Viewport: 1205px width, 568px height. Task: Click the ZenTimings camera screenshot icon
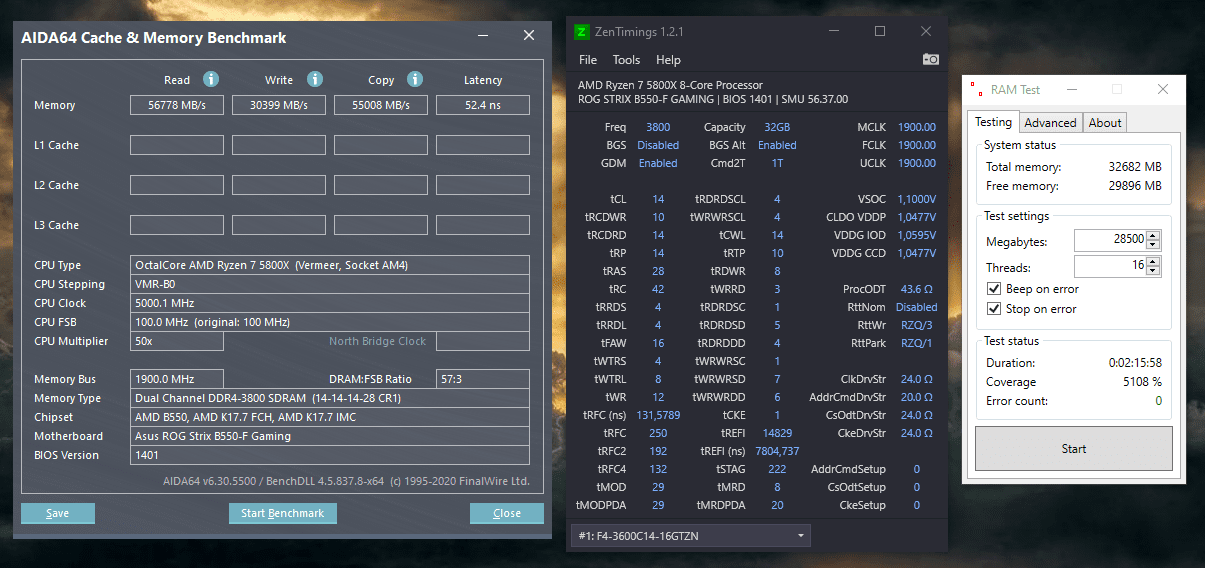click(930, 59)
